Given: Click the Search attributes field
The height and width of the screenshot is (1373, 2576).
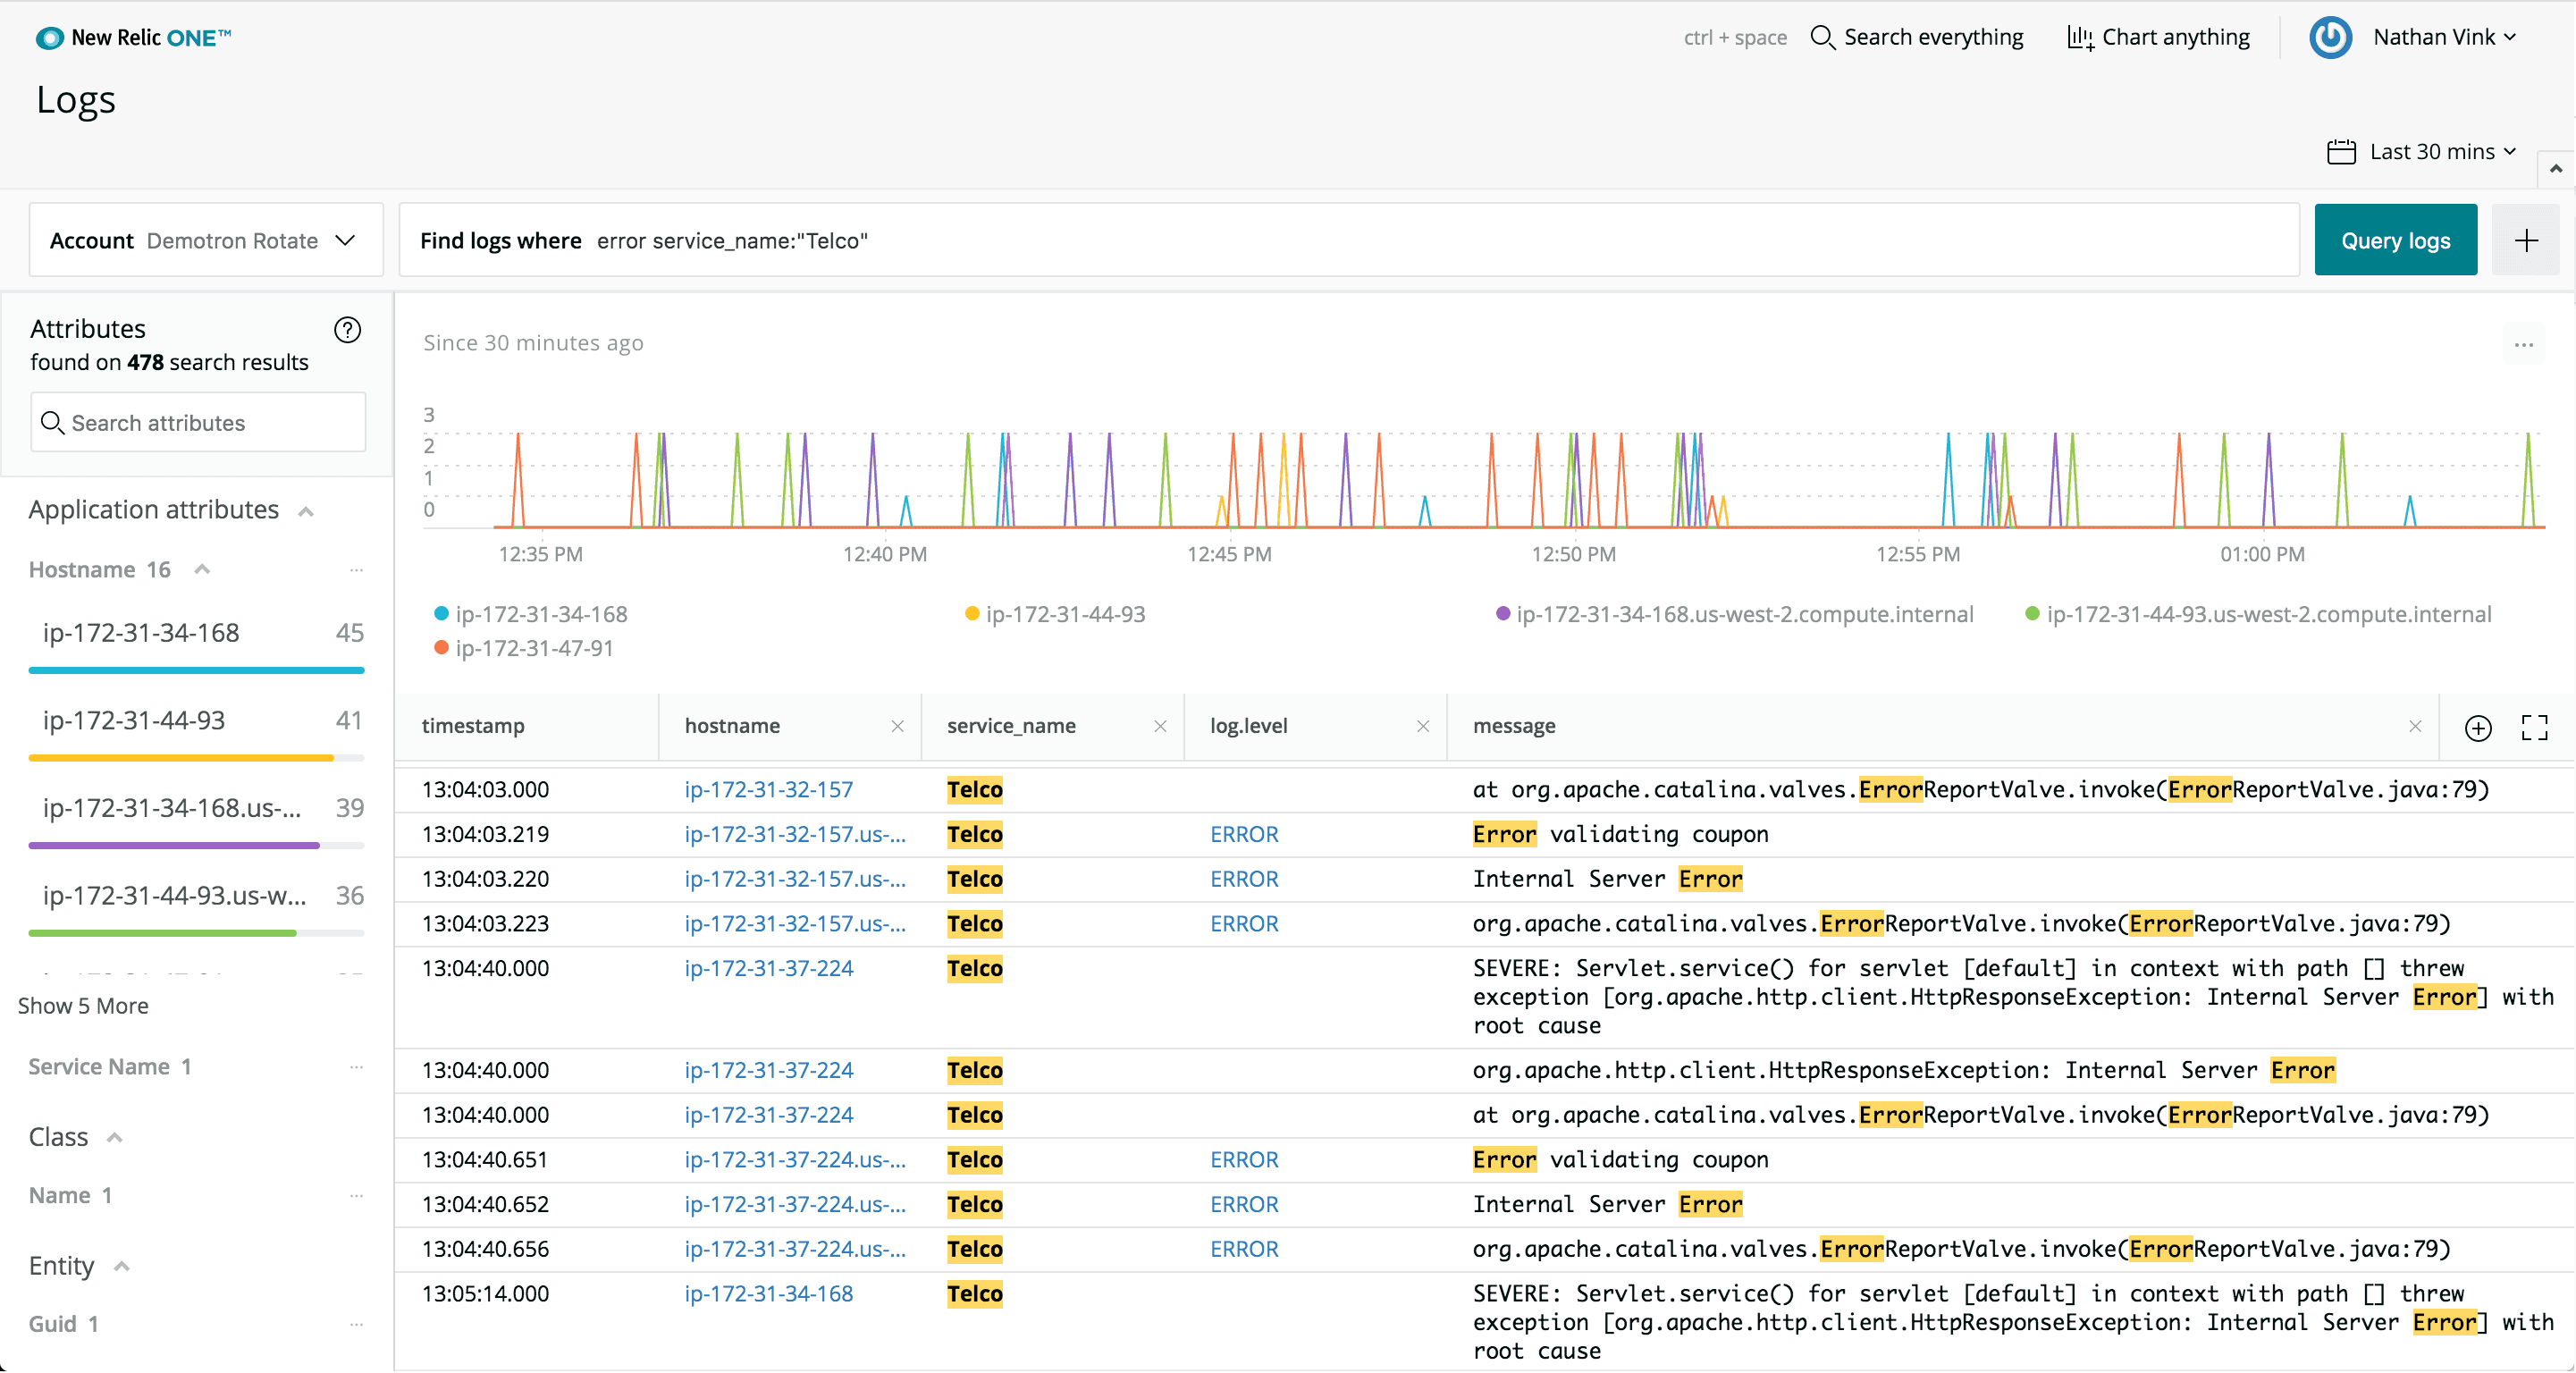Looking at the screenshot, I should (198, 422).
